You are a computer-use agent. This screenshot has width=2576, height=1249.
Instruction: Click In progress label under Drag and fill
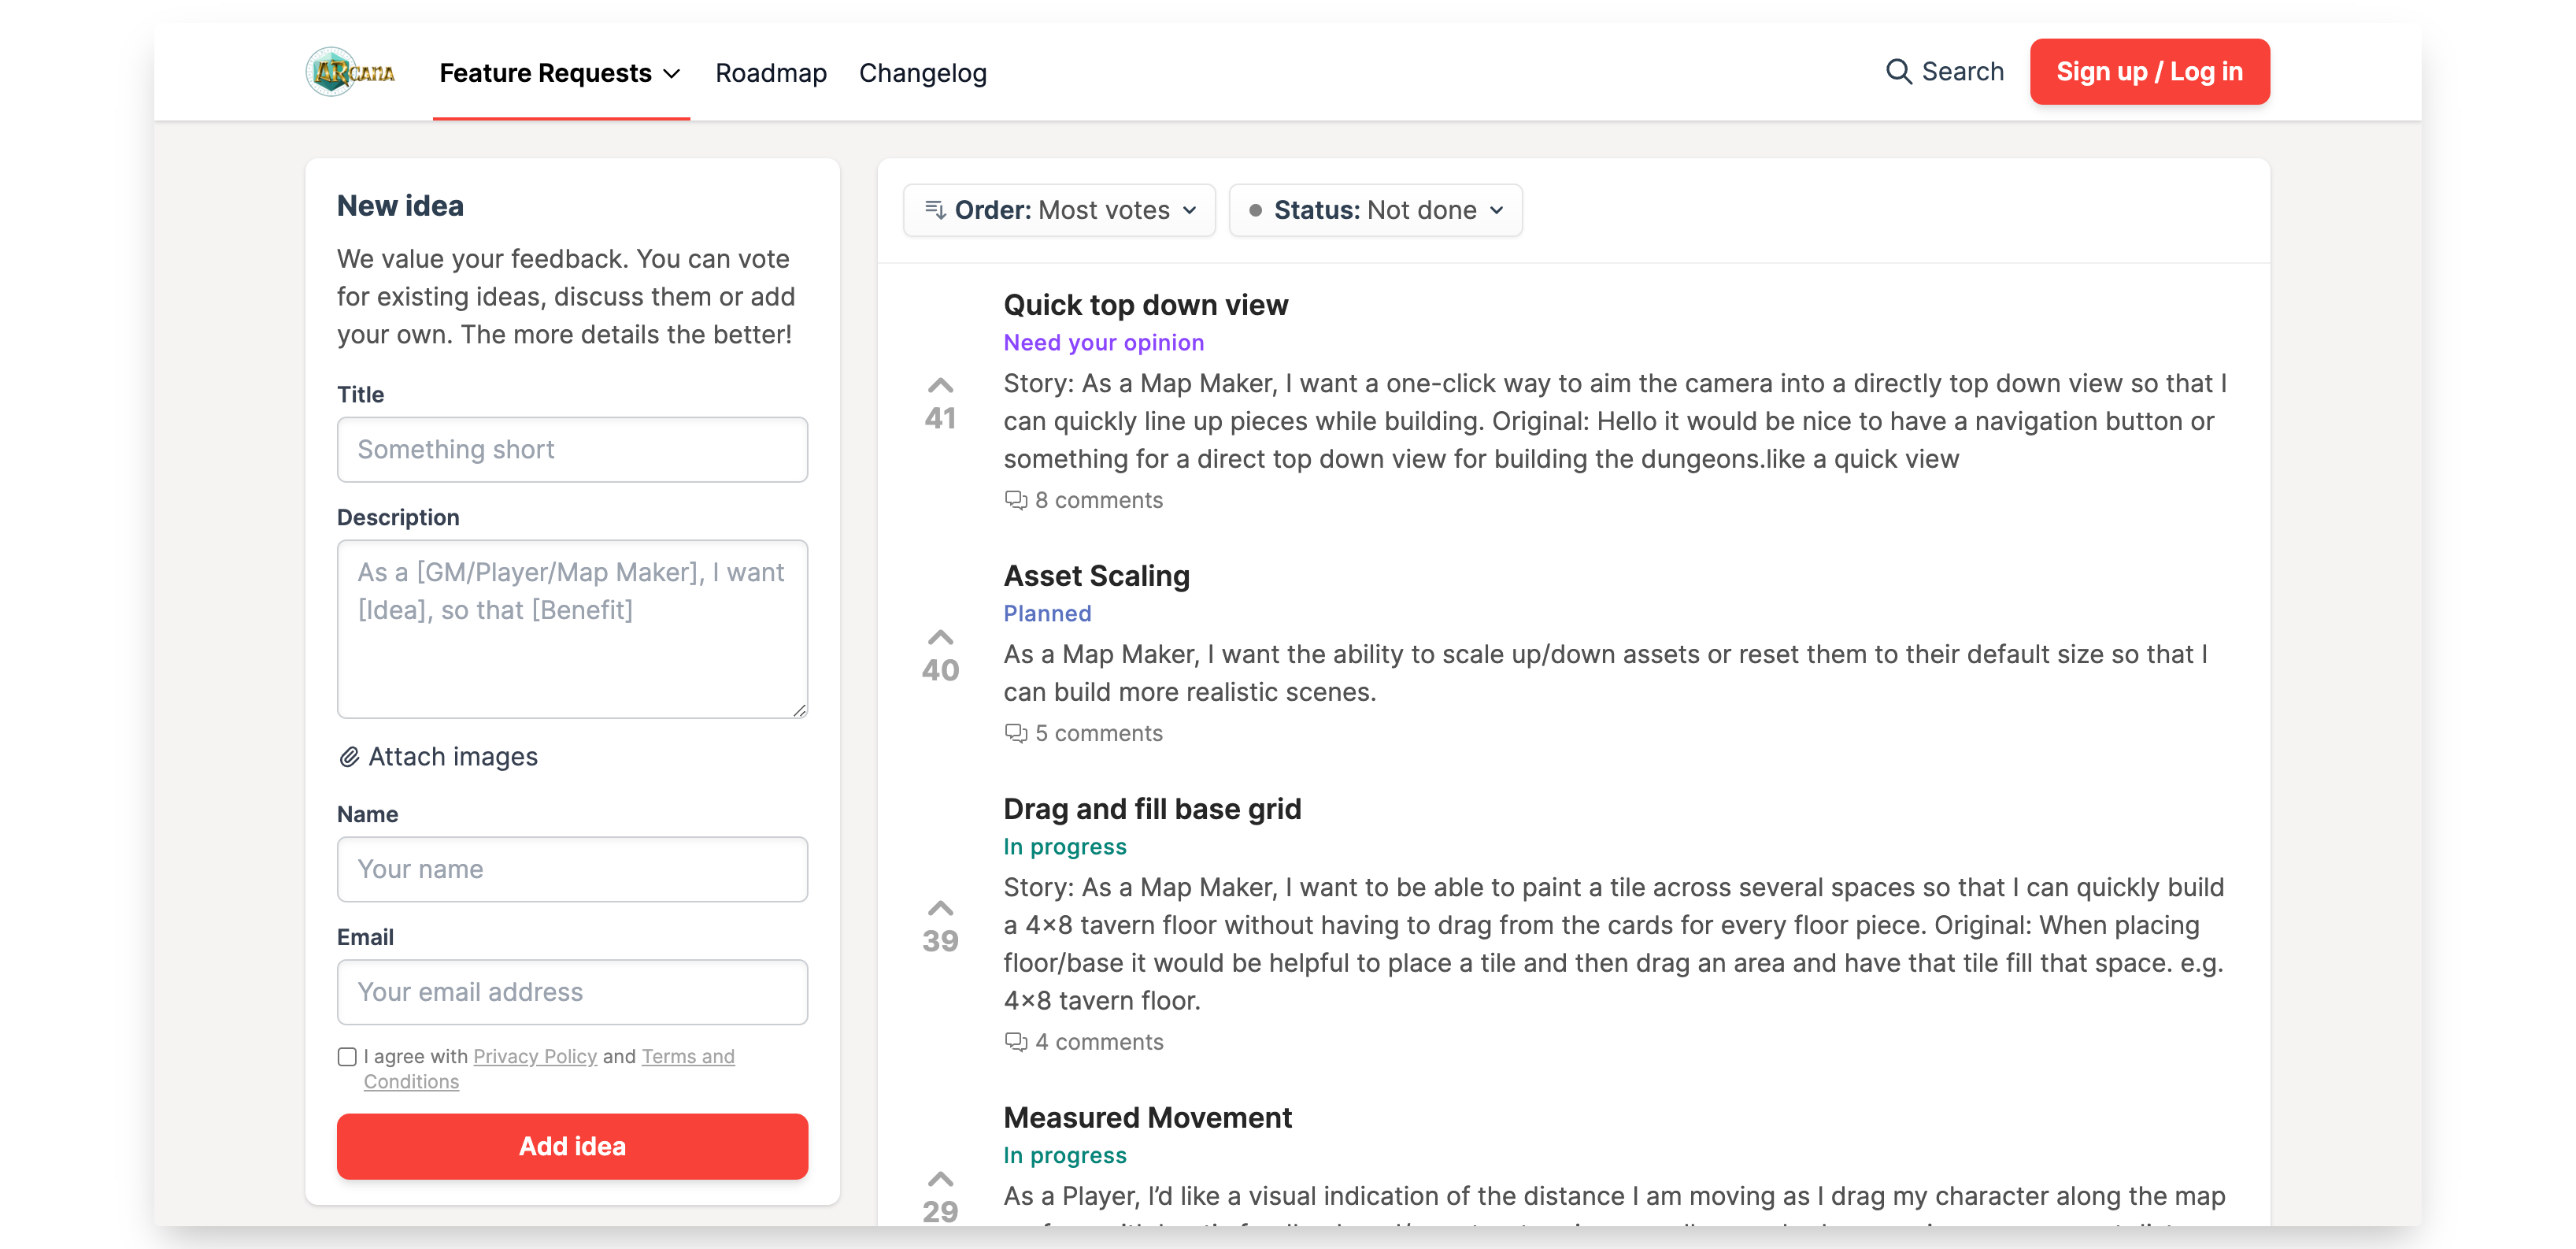coord(1065,847)
